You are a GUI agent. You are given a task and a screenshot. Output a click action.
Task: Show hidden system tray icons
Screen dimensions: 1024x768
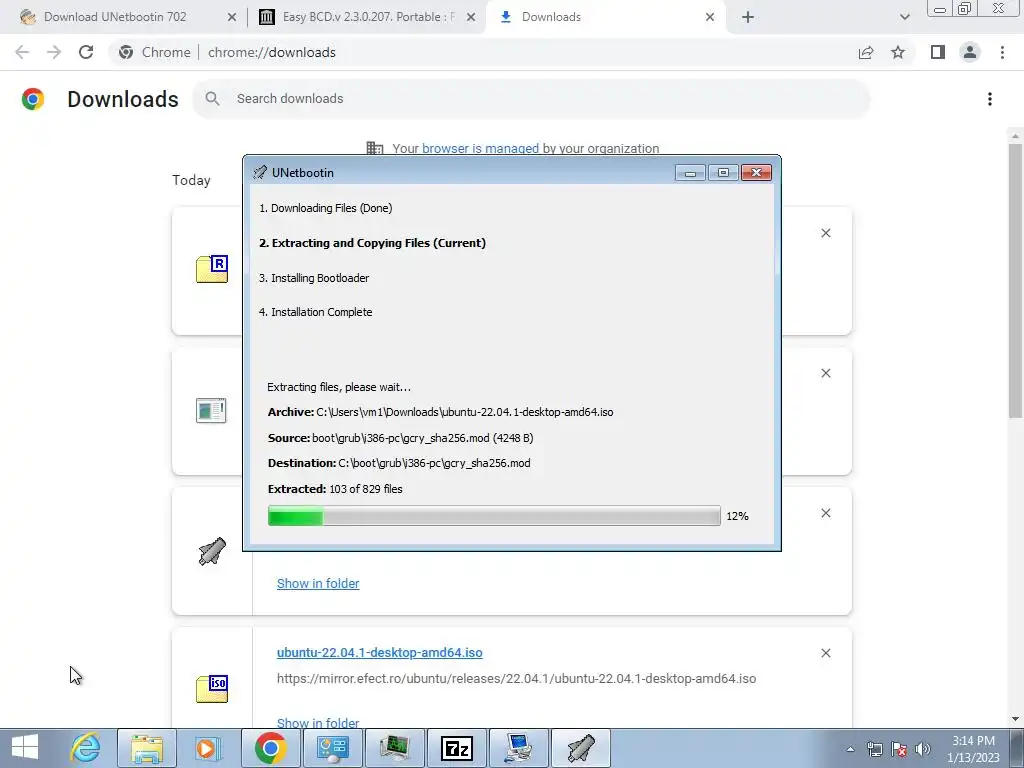point(850,749)
